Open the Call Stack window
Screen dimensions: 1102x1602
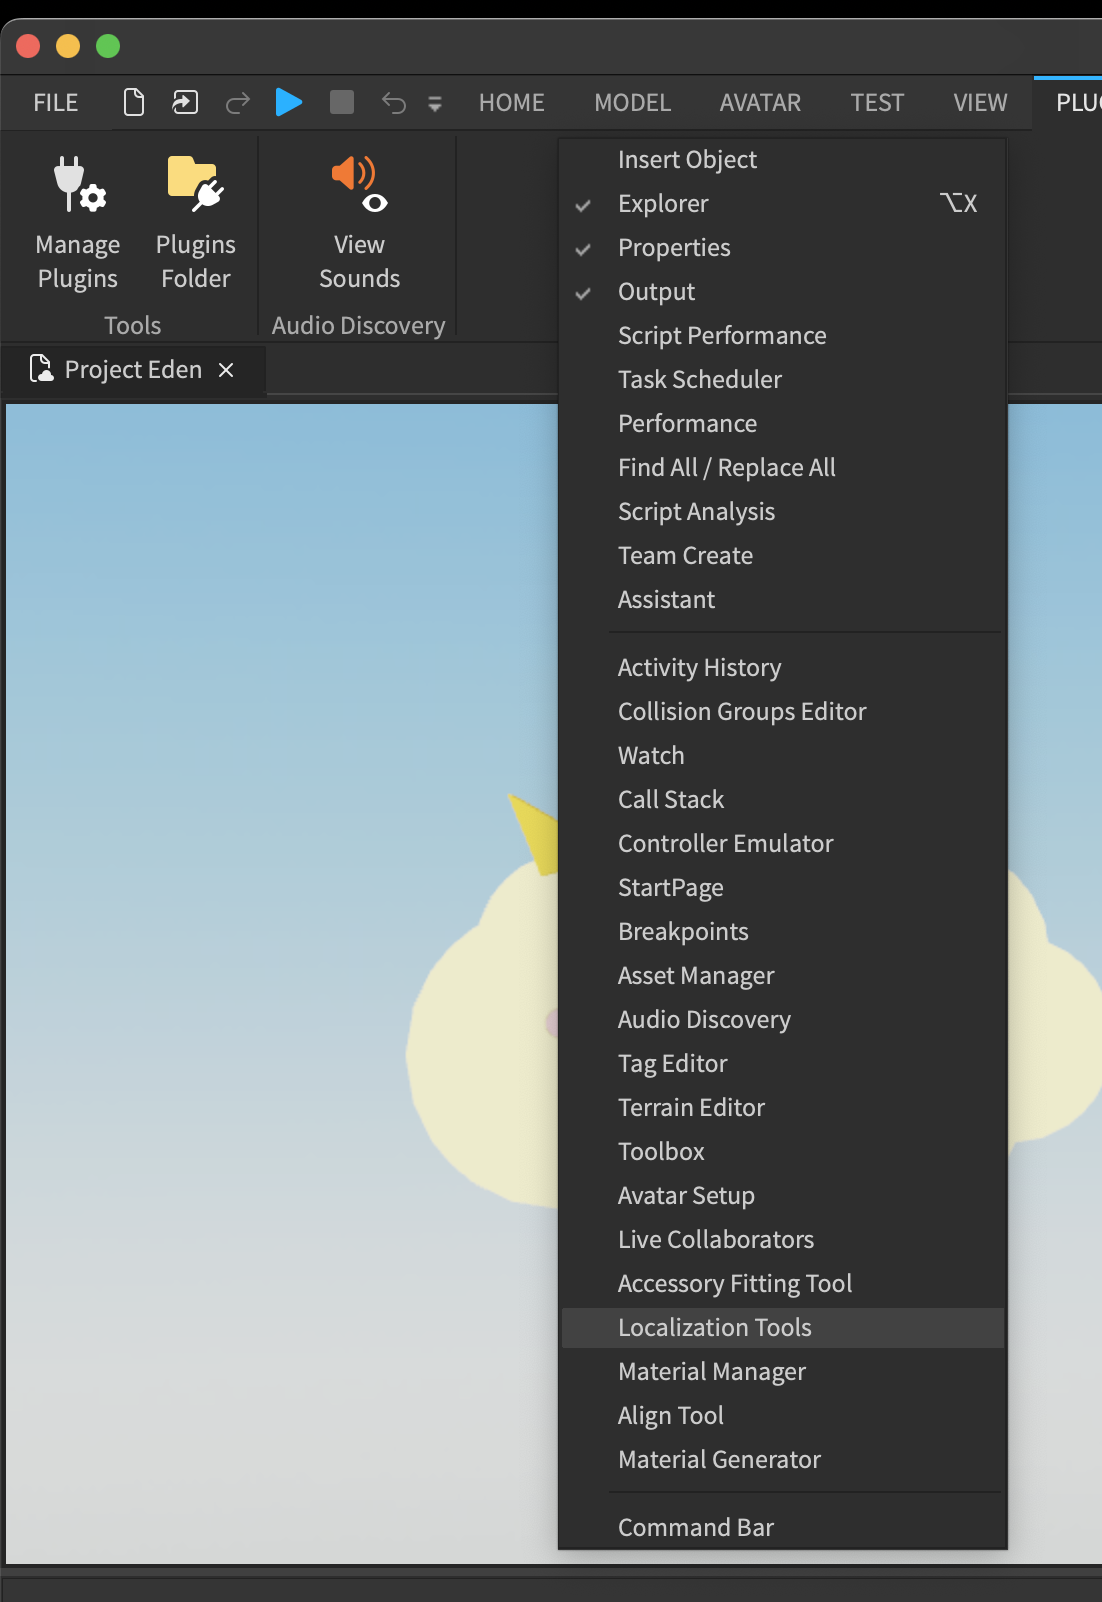[x=783, y=800]
